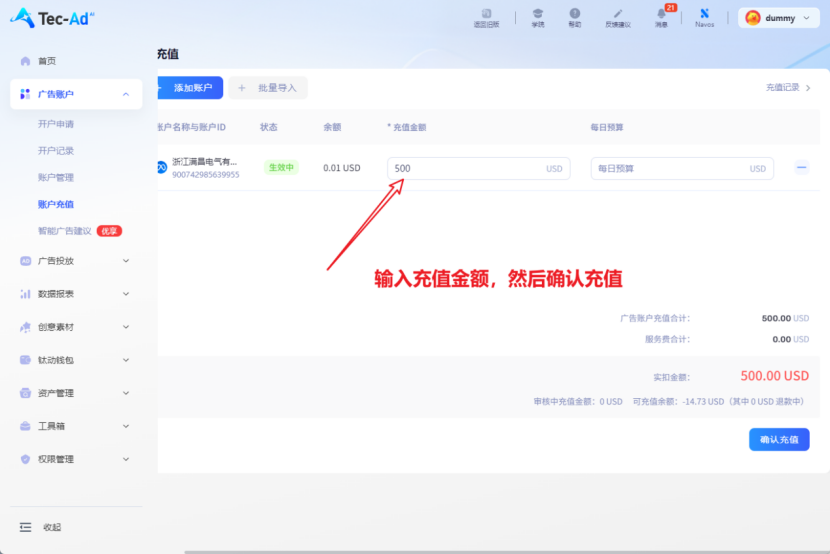Viewport: 830px width, 554px height.
Task: Click the 资产管理 icon
Action: (x=25, y=393)
